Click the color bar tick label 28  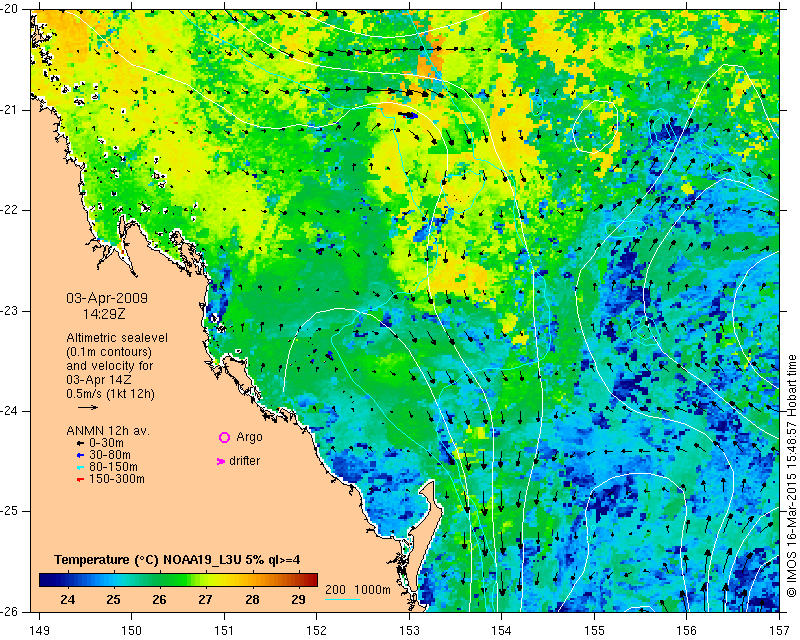pos(252,599)
